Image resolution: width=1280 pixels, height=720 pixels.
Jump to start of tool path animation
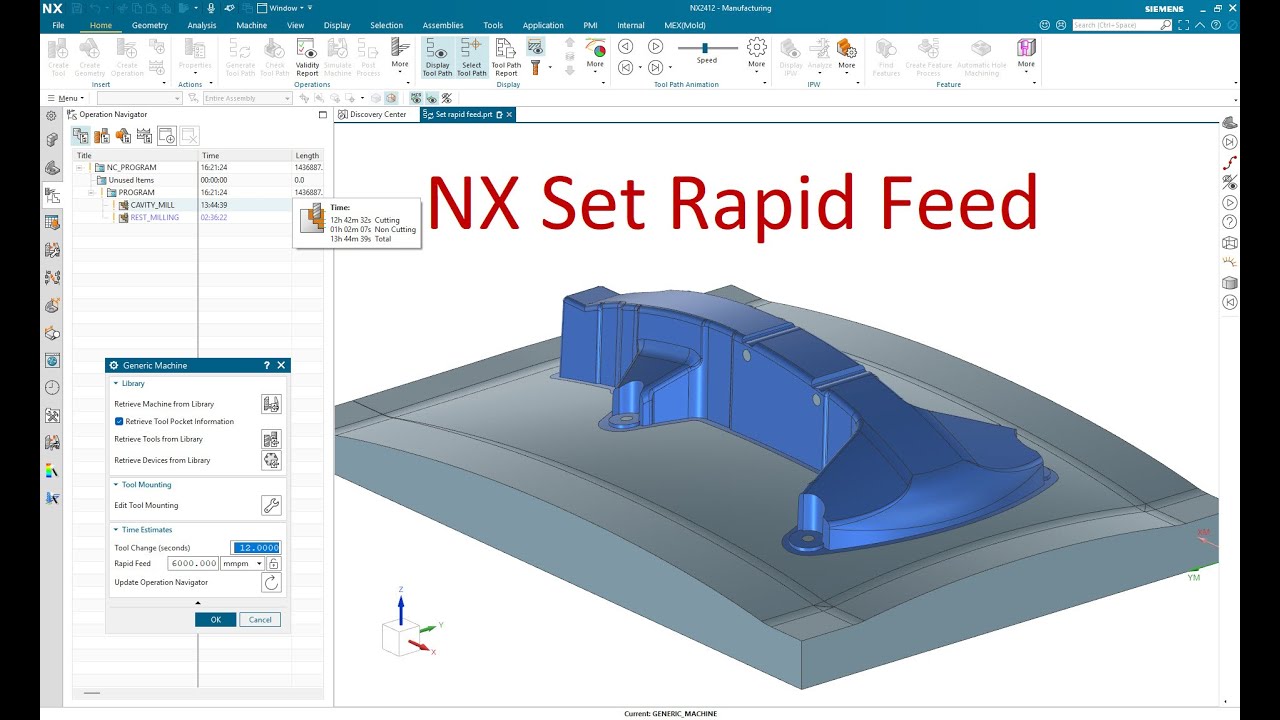tap(625, 67)
